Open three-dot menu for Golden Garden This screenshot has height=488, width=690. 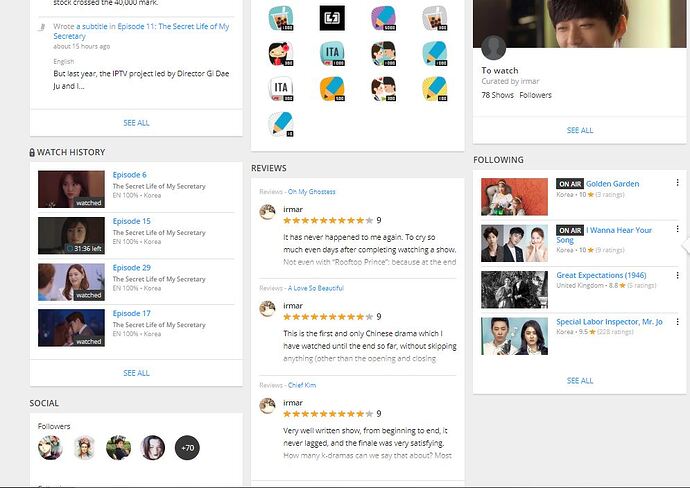click(x=677, y=184)
